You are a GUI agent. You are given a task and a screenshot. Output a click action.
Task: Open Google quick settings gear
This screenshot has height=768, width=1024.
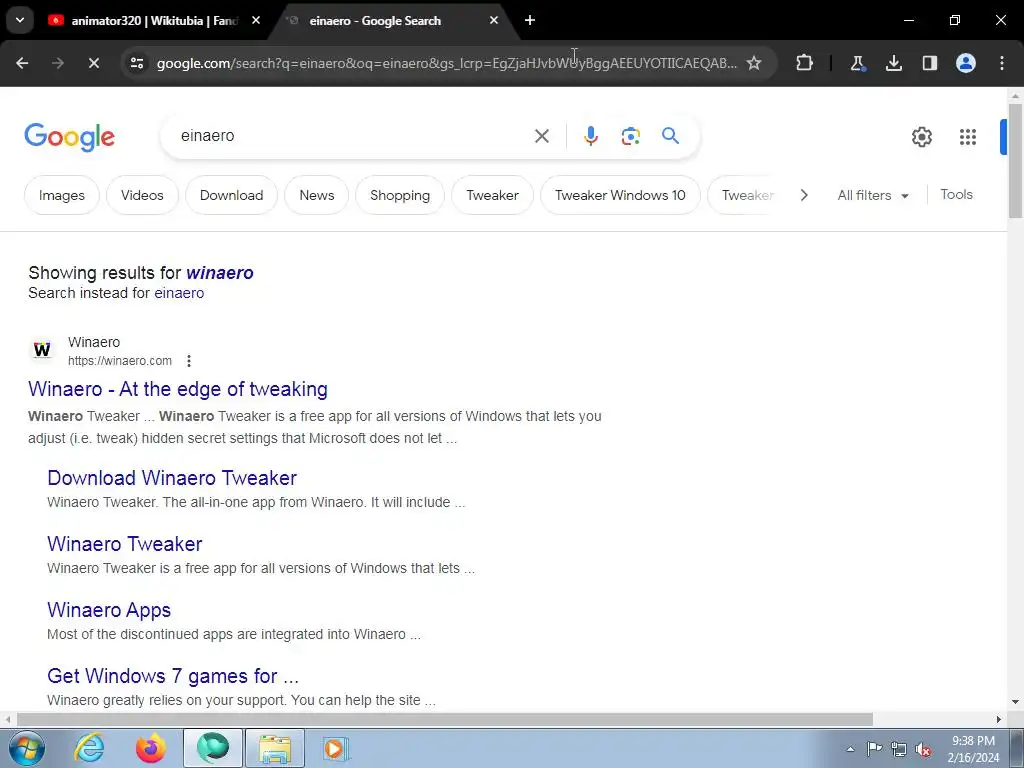coord(921,136)
